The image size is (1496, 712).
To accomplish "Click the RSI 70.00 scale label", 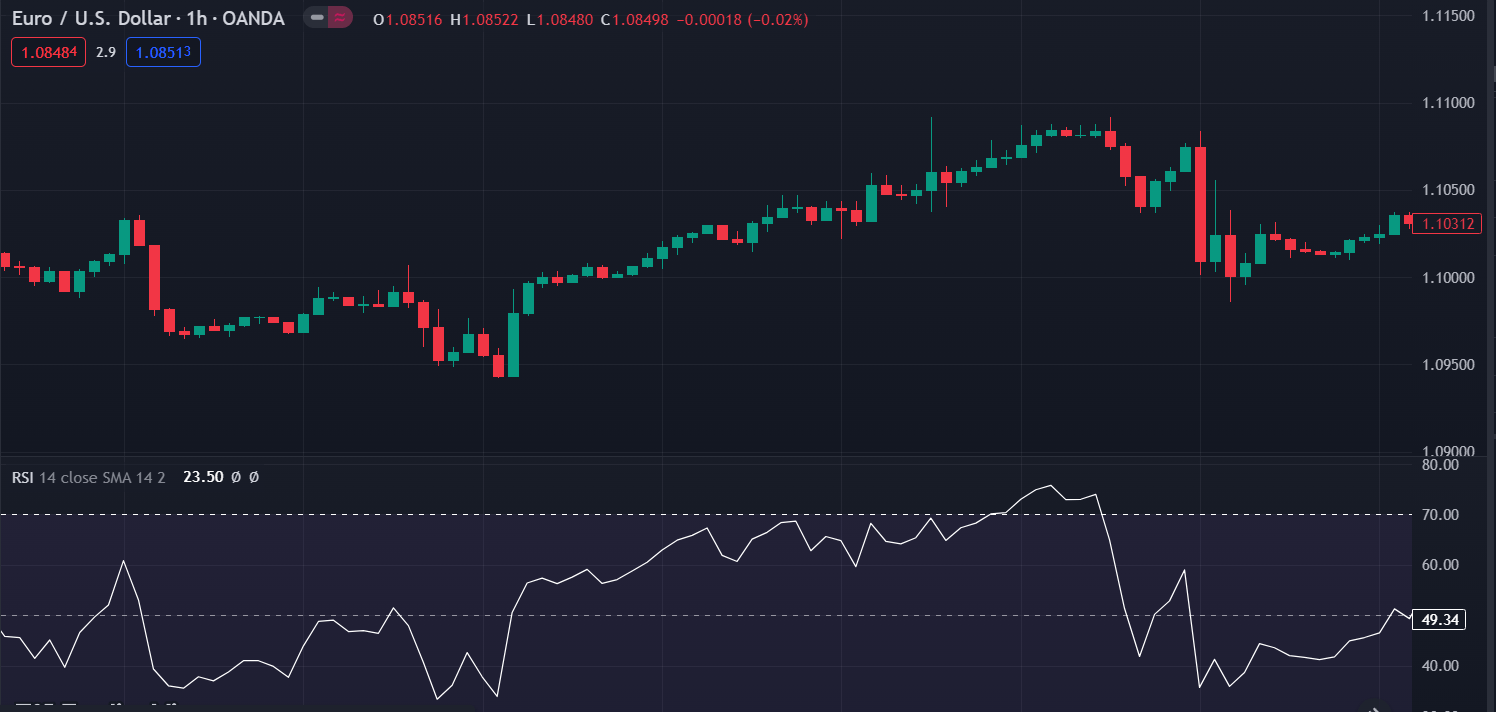I will pyautogui.click(x=1440, y=515).
